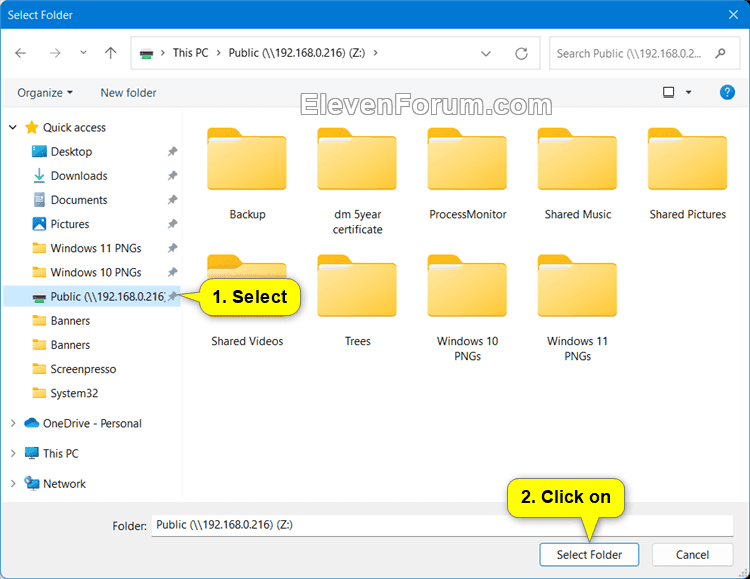Click the drive icon in the address bar
Screen dimensions: 750x579
[146, 54]
